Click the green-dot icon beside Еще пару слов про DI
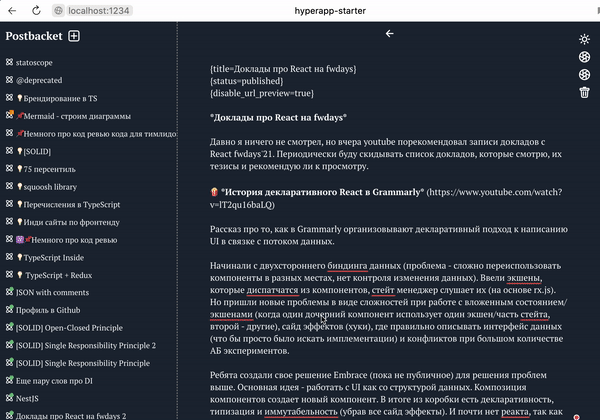This screenshot has height=420, width=600. click(10, 380)
